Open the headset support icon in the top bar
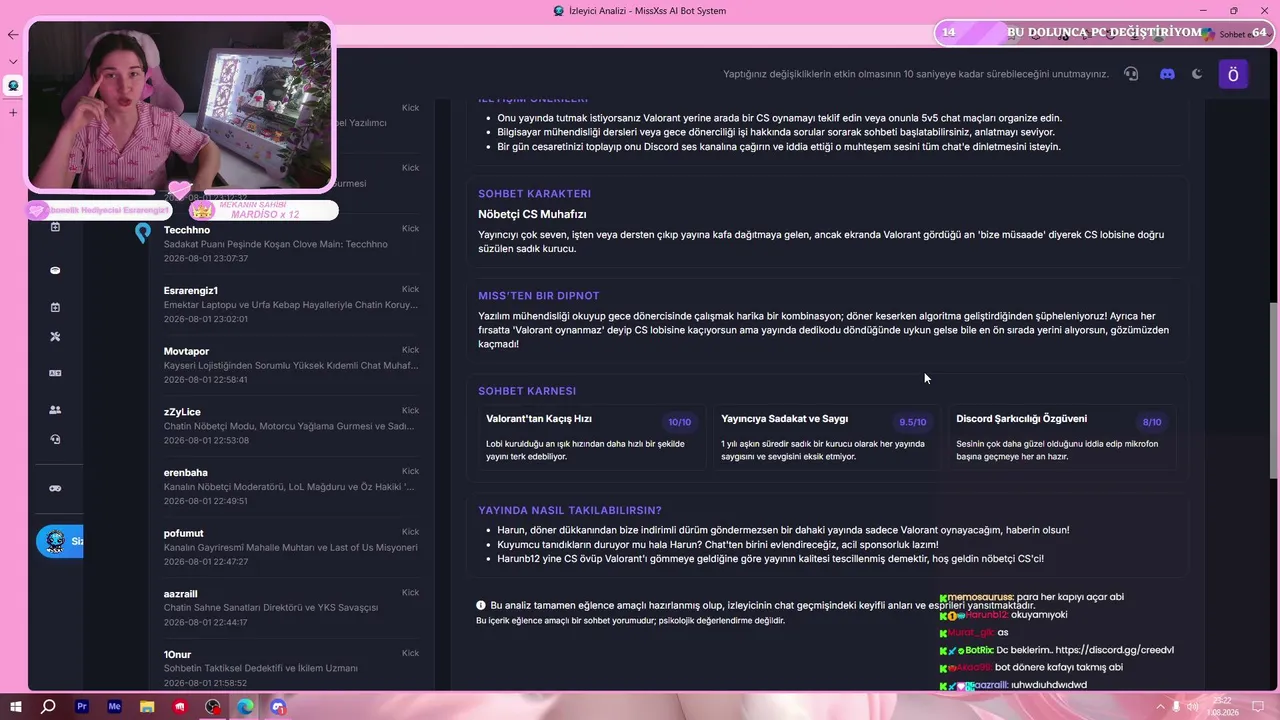This screenshot has width=1280, height=720. 1131,74
